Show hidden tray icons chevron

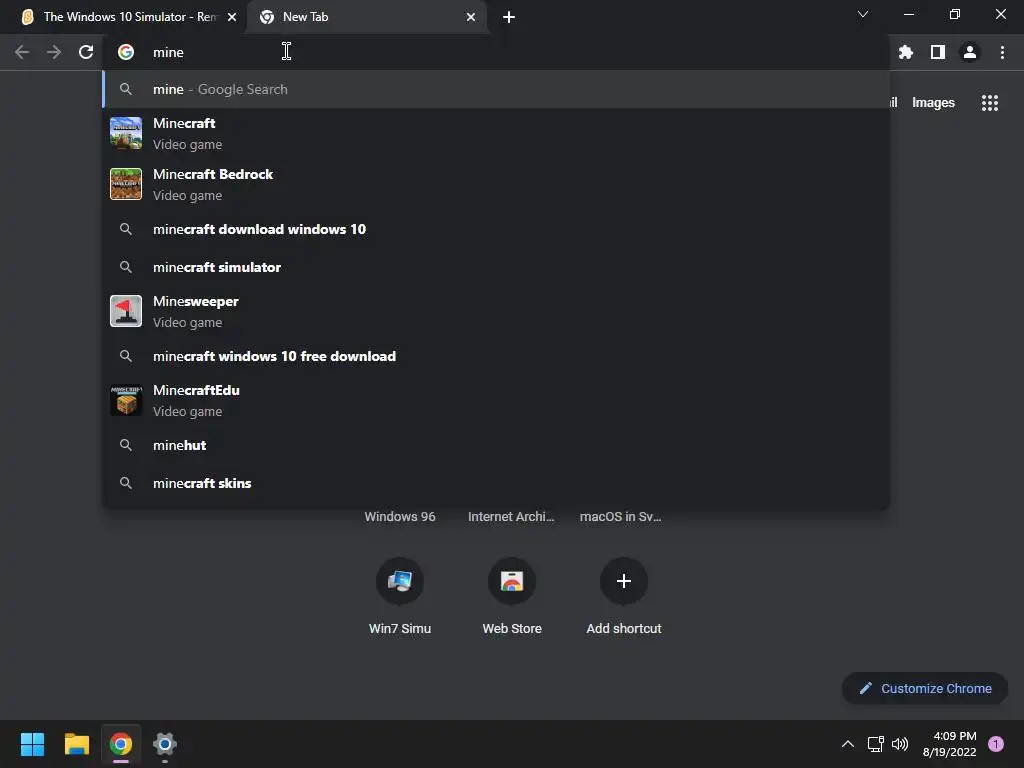(848, 744)
